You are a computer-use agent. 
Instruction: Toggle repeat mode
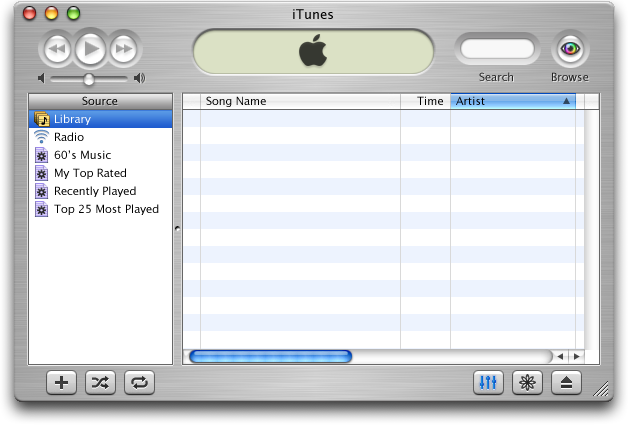pyautogui.click(x=139, y=383)
